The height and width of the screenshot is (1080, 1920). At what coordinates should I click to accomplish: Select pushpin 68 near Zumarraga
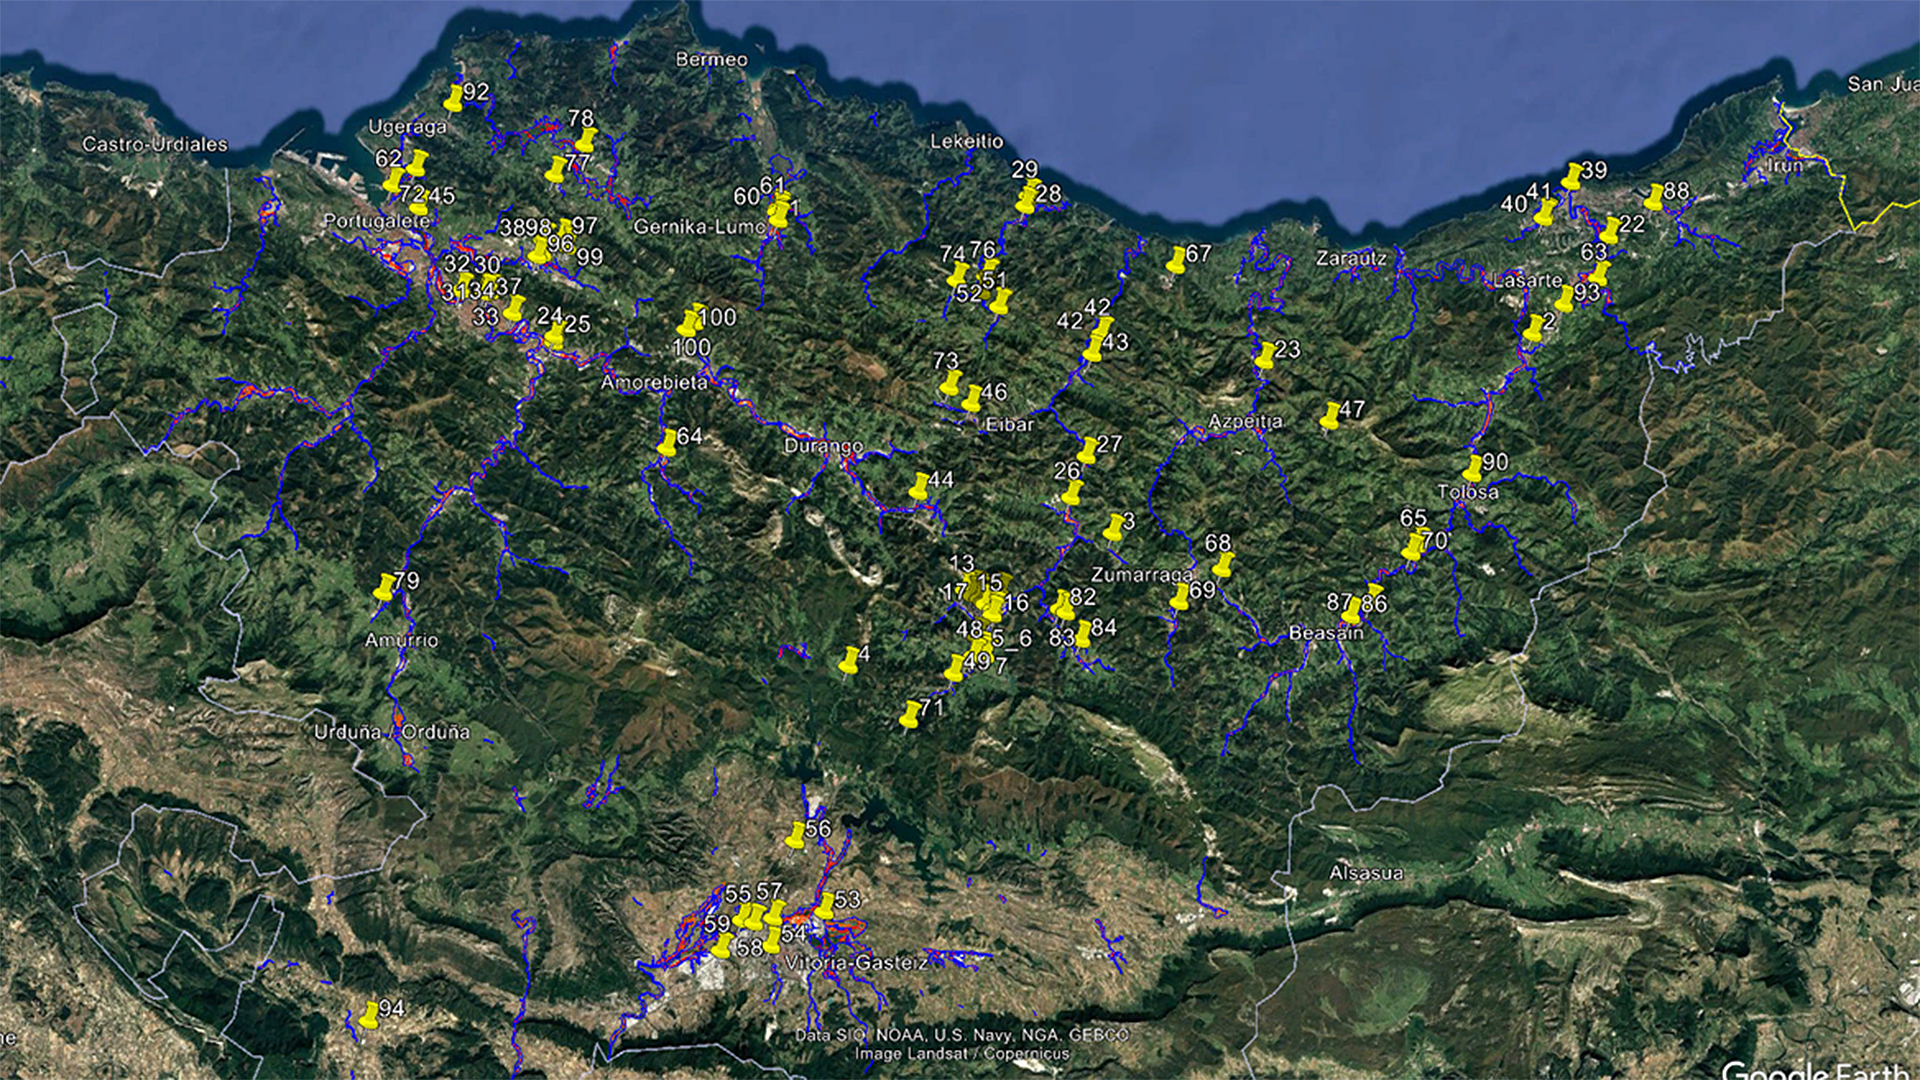click(1223, 564)
